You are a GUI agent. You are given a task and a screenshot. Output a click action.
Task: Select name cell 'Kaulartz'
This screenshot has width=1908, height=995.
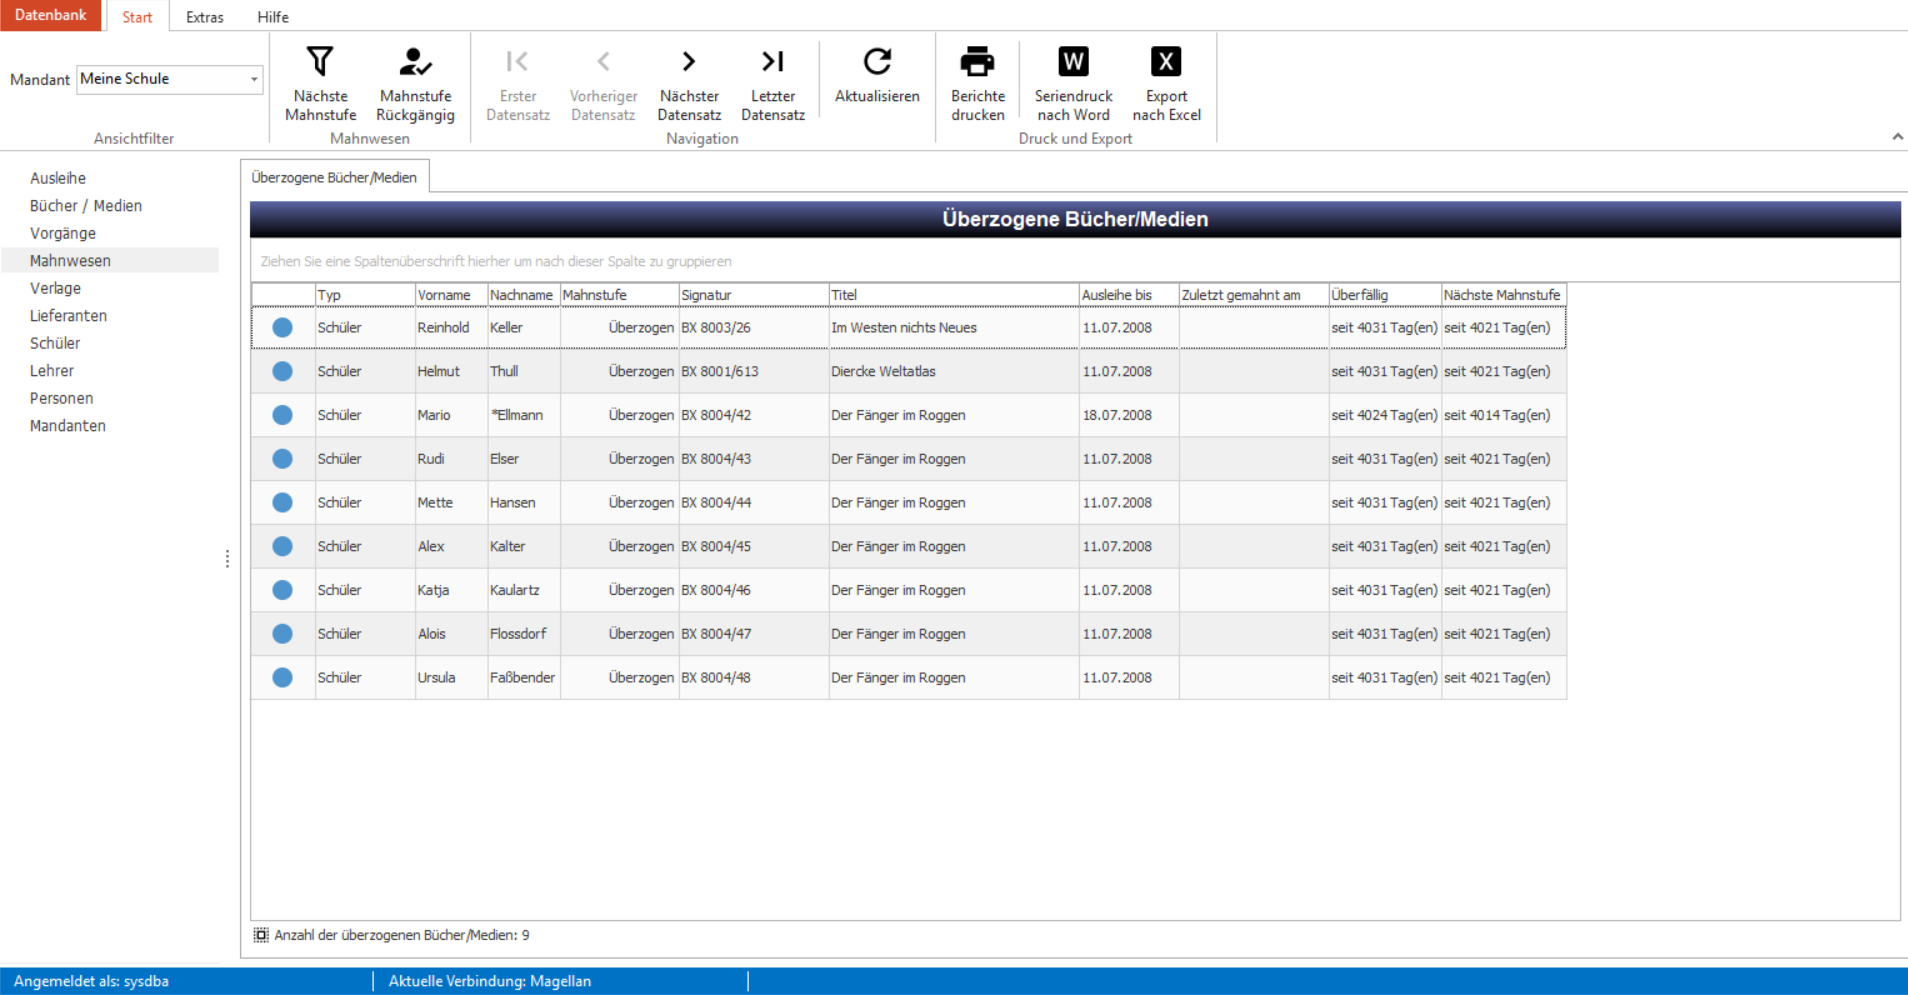[x=523, y=590]
